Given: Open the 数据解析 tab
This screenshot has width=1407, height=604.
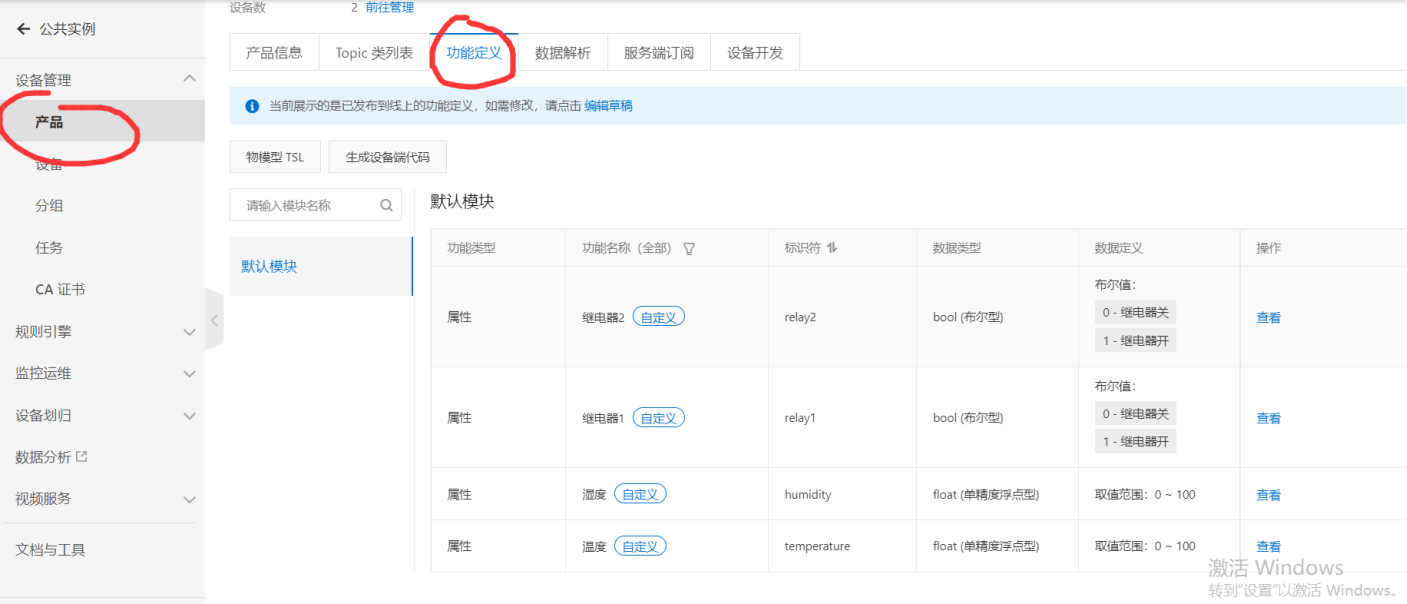Looking at the screenshot, I should [563, 53].
